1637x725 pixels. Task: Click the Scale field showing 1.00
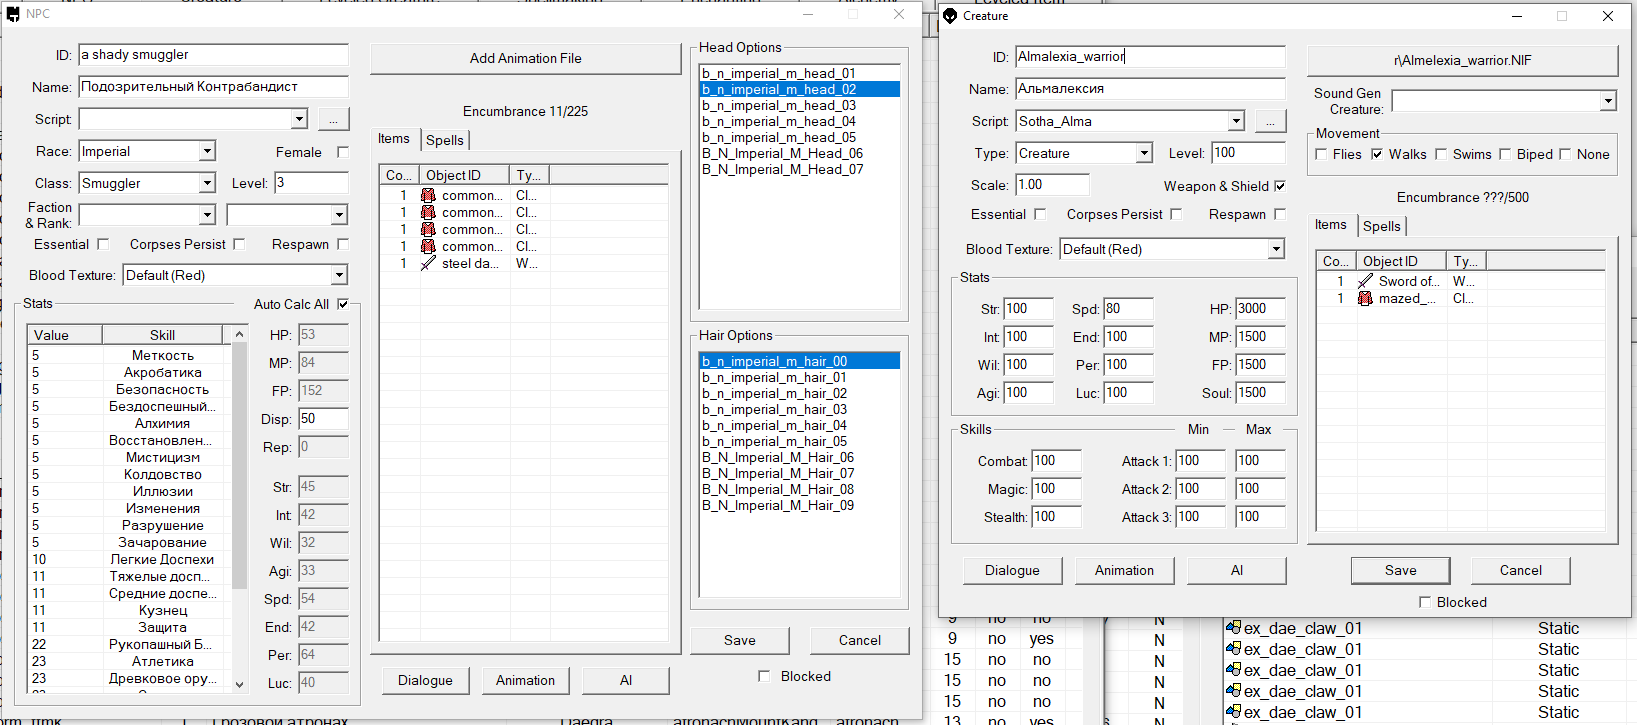click(x=1052, y=185)
